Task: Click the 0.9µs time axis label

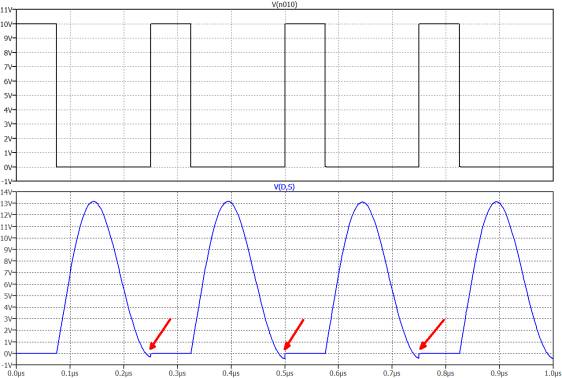Action: point(499,373)
